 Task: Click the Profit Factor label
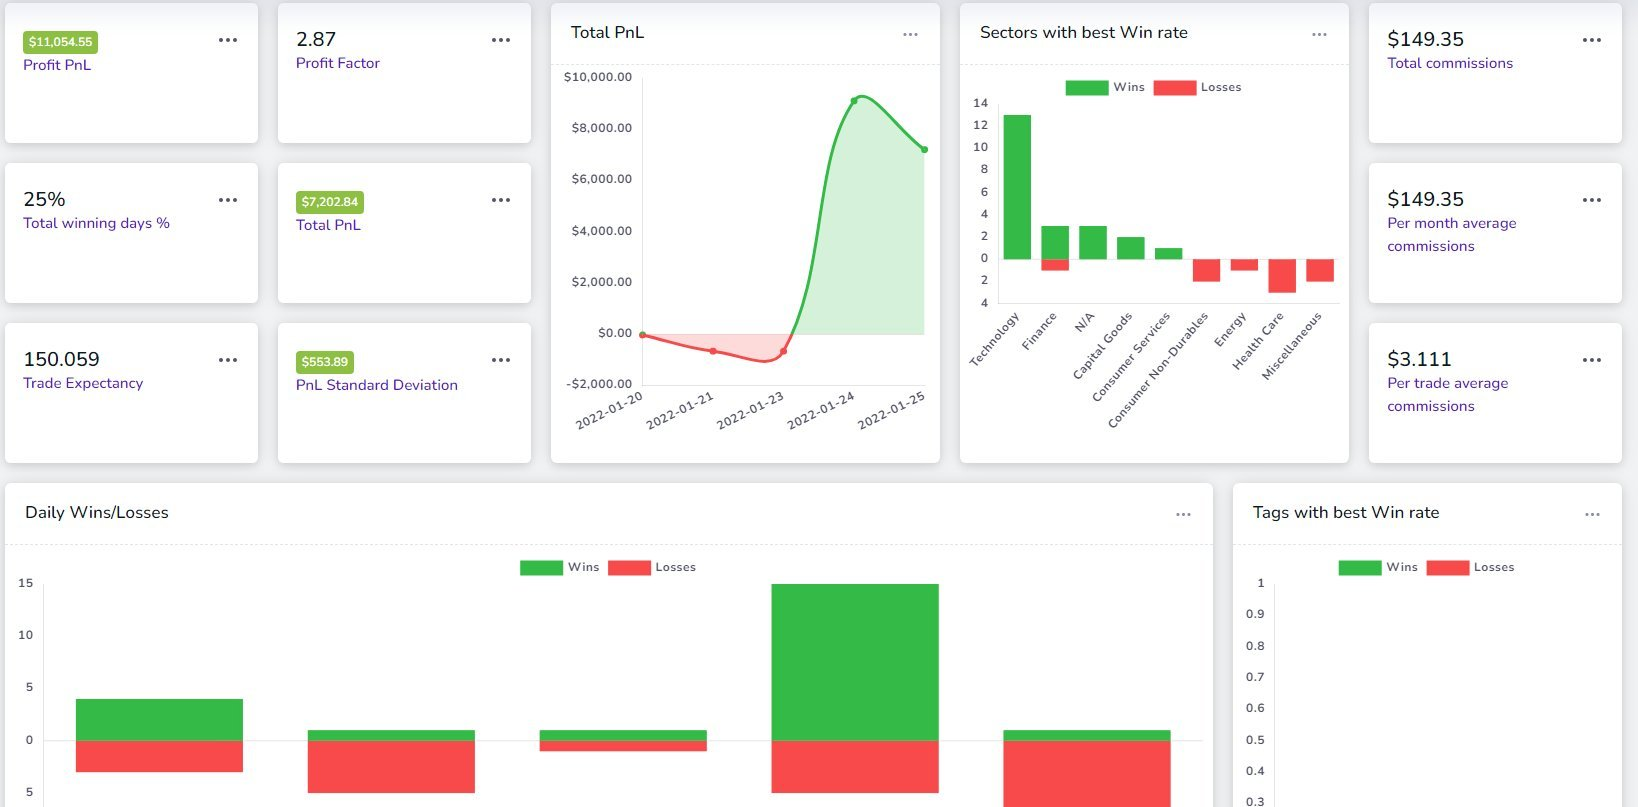337,63
